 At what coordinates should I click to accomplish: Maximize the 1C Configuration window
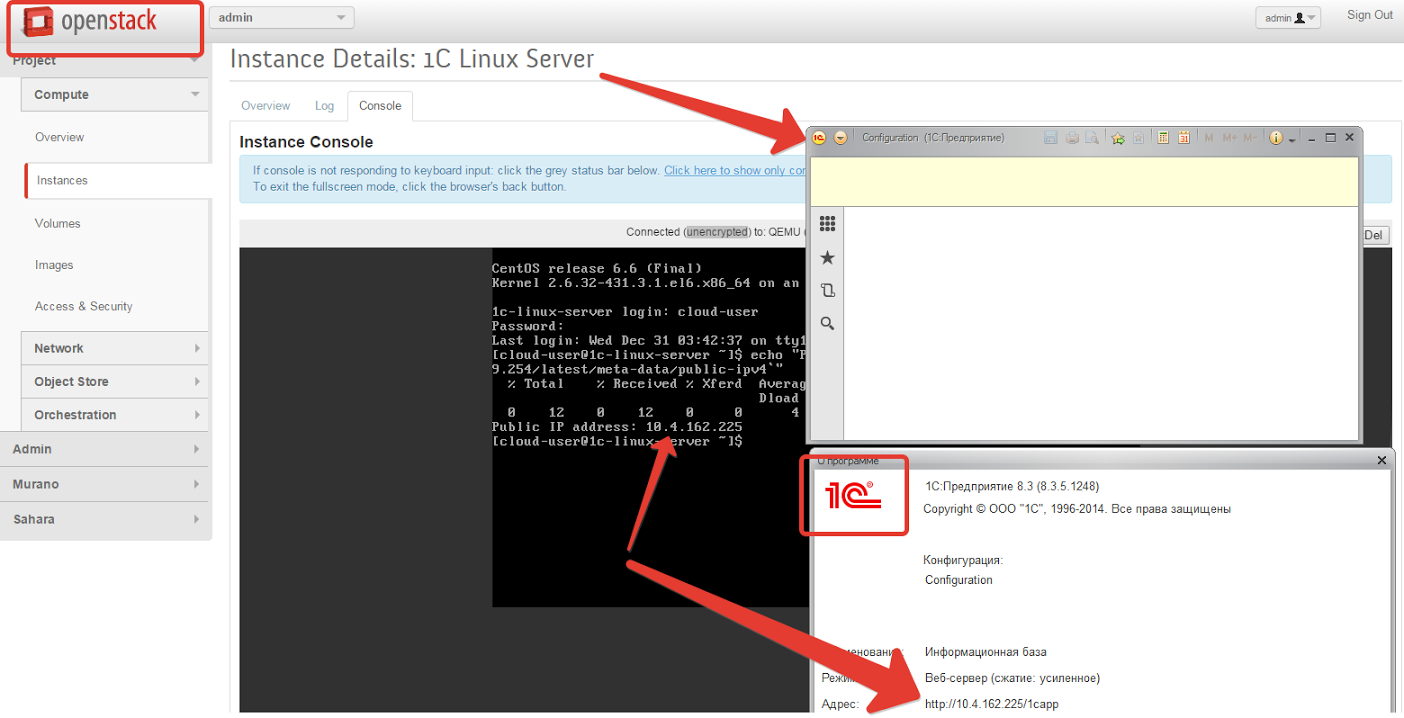tap(1330, 138)
